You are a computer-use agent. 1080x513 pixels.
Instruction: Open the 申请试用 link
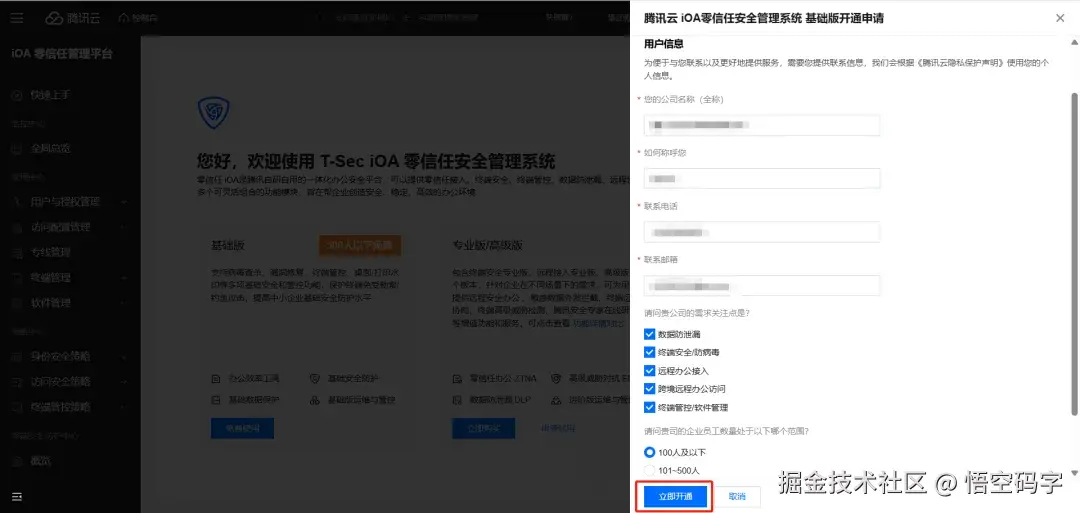point(558,428)
